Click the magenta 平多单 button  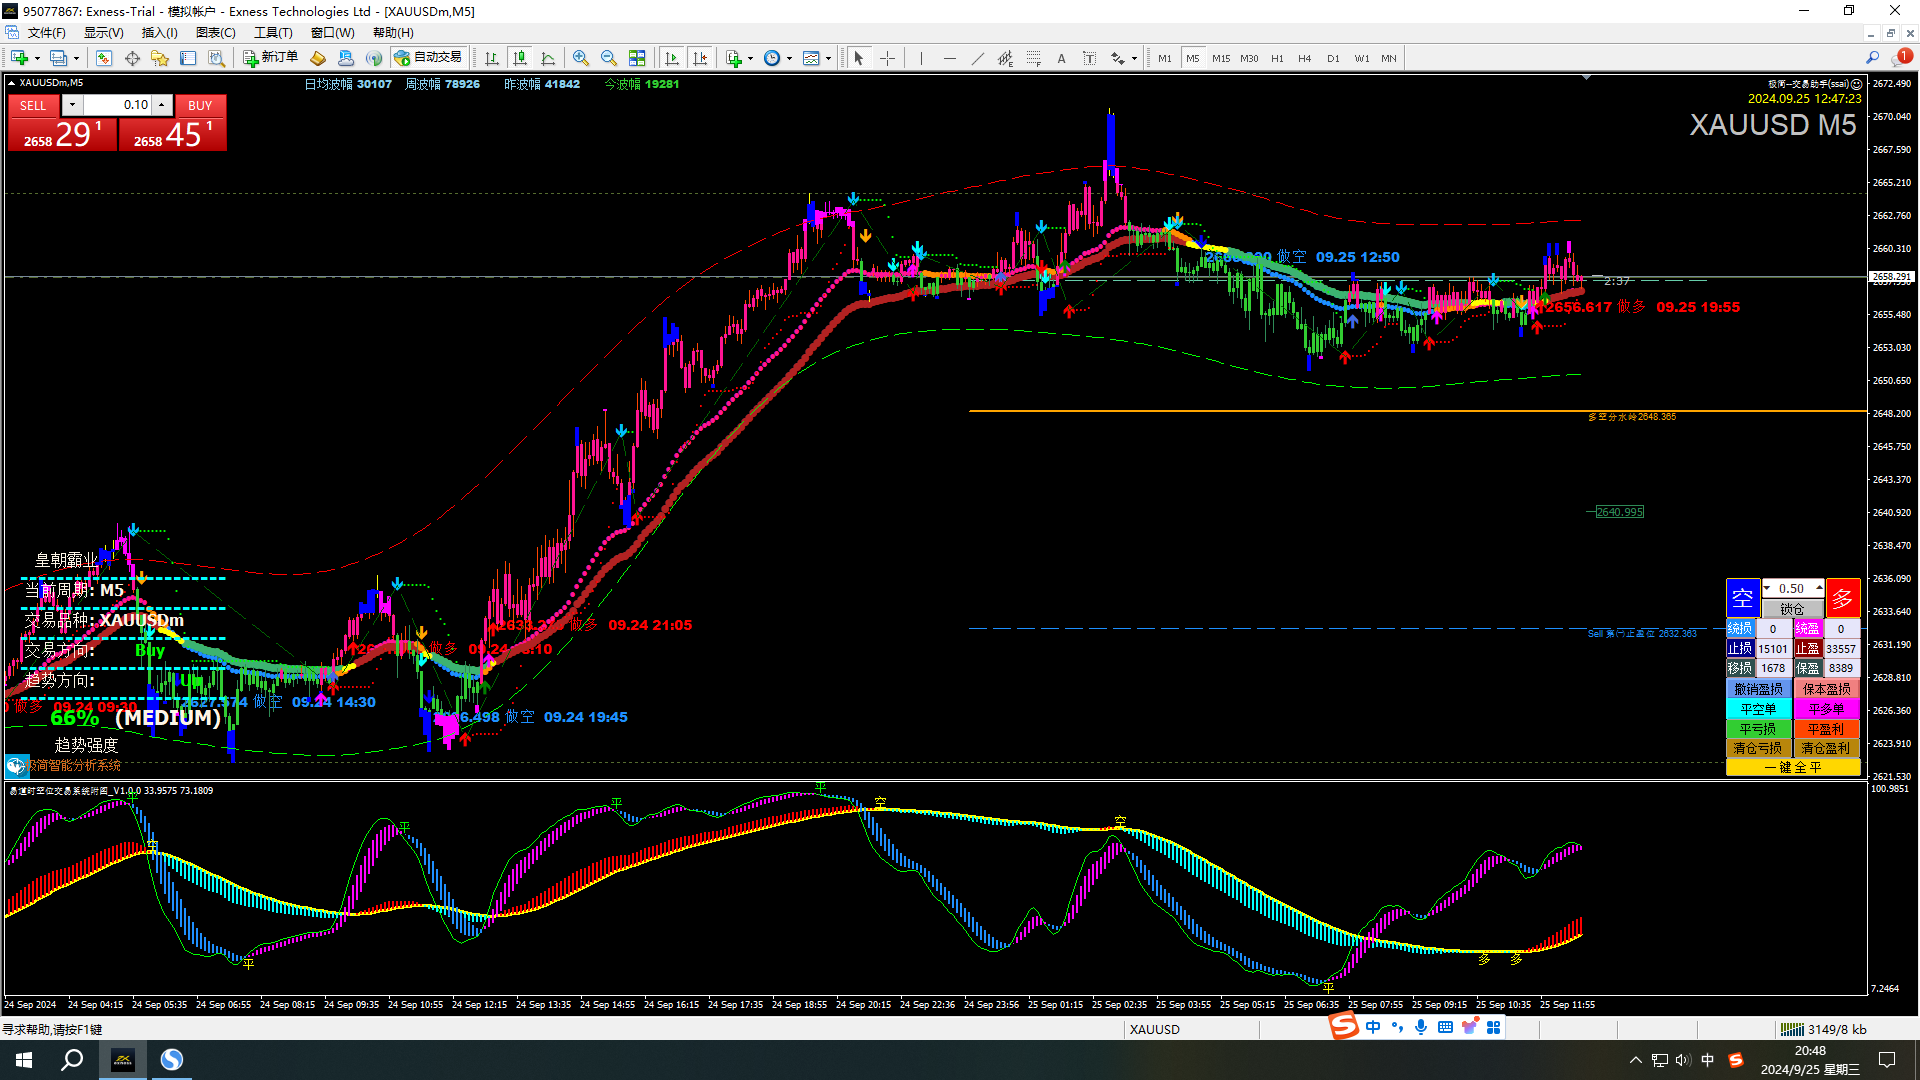(1826, 709)
